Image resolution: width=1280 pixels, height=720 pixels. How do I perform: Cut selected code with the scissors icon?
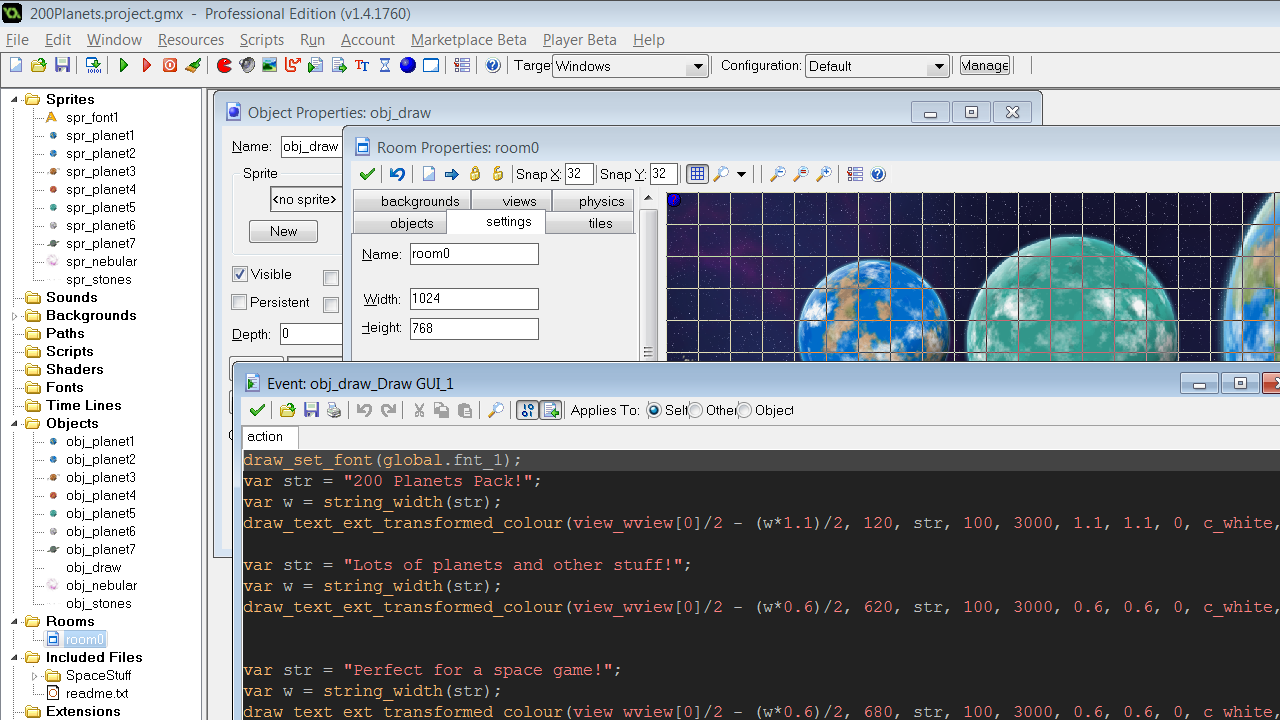(419, 410)
